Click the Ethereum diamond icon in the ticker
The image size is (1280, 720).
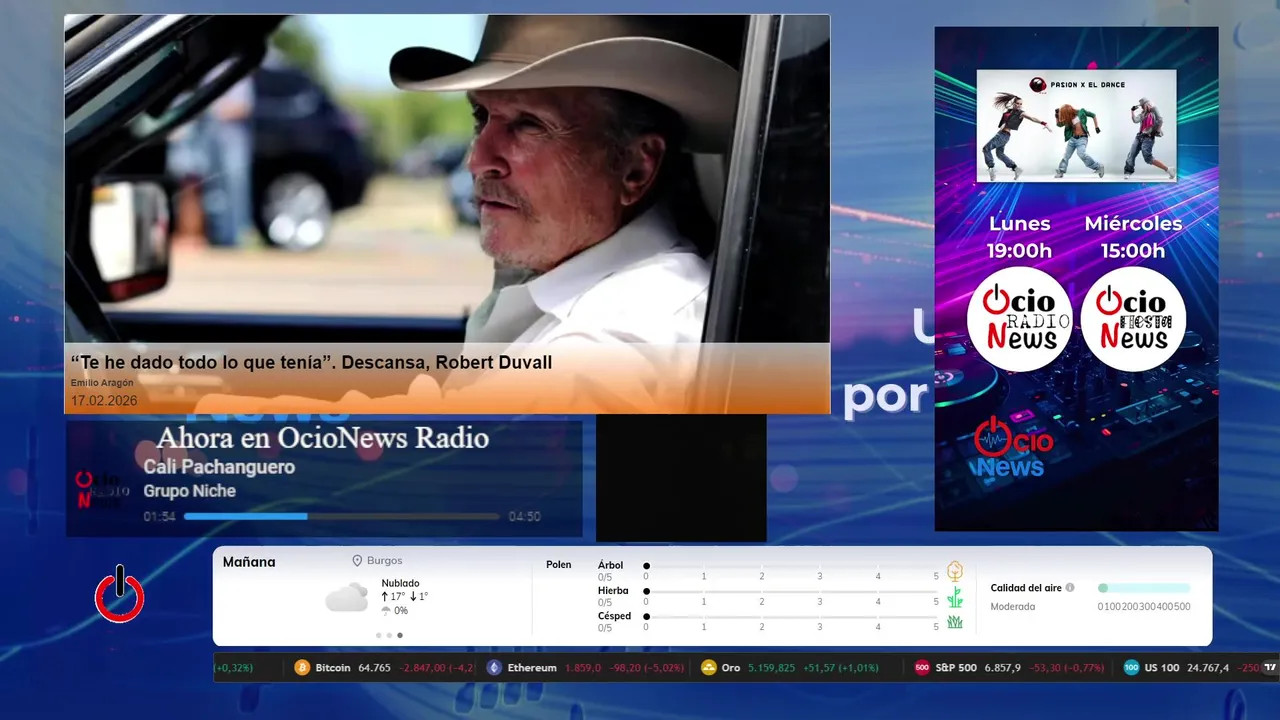tap(494, 668)
